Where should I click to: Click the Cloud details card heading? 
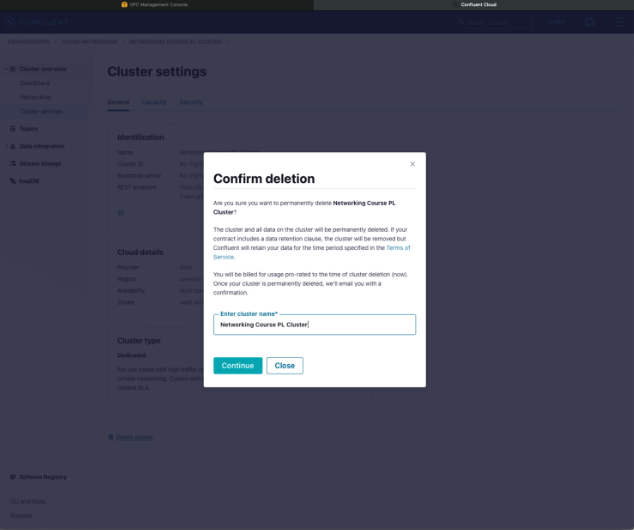coord(140,252)
